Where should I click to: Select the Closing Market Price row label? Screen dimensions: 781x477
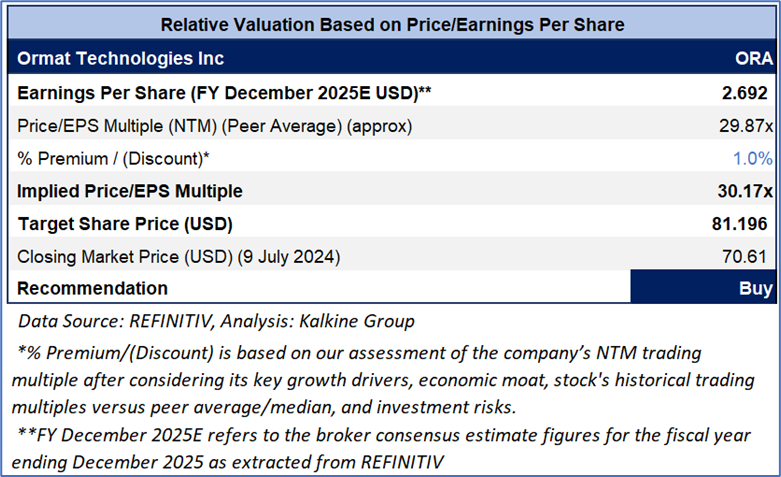point(179,257)
